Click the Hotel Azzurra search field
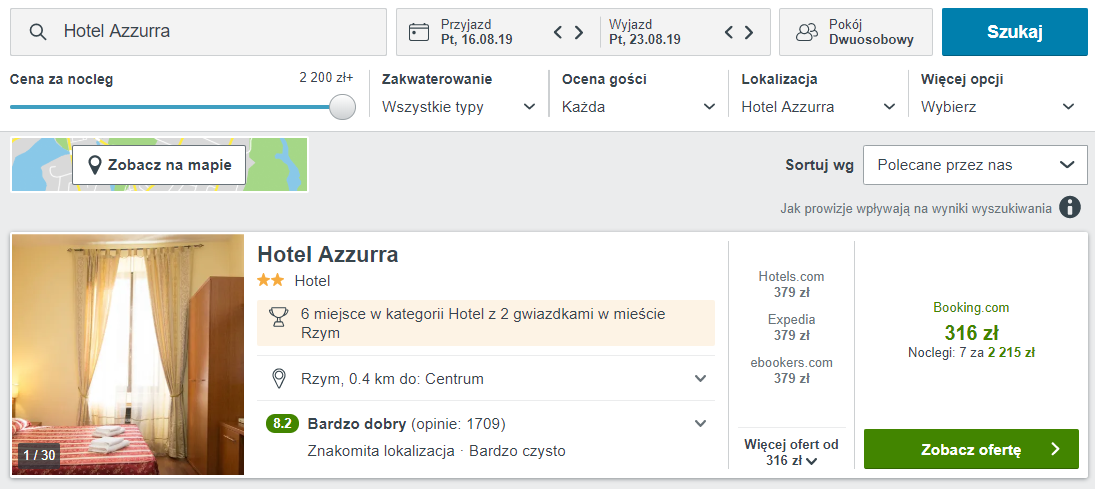 pos(198,32)
